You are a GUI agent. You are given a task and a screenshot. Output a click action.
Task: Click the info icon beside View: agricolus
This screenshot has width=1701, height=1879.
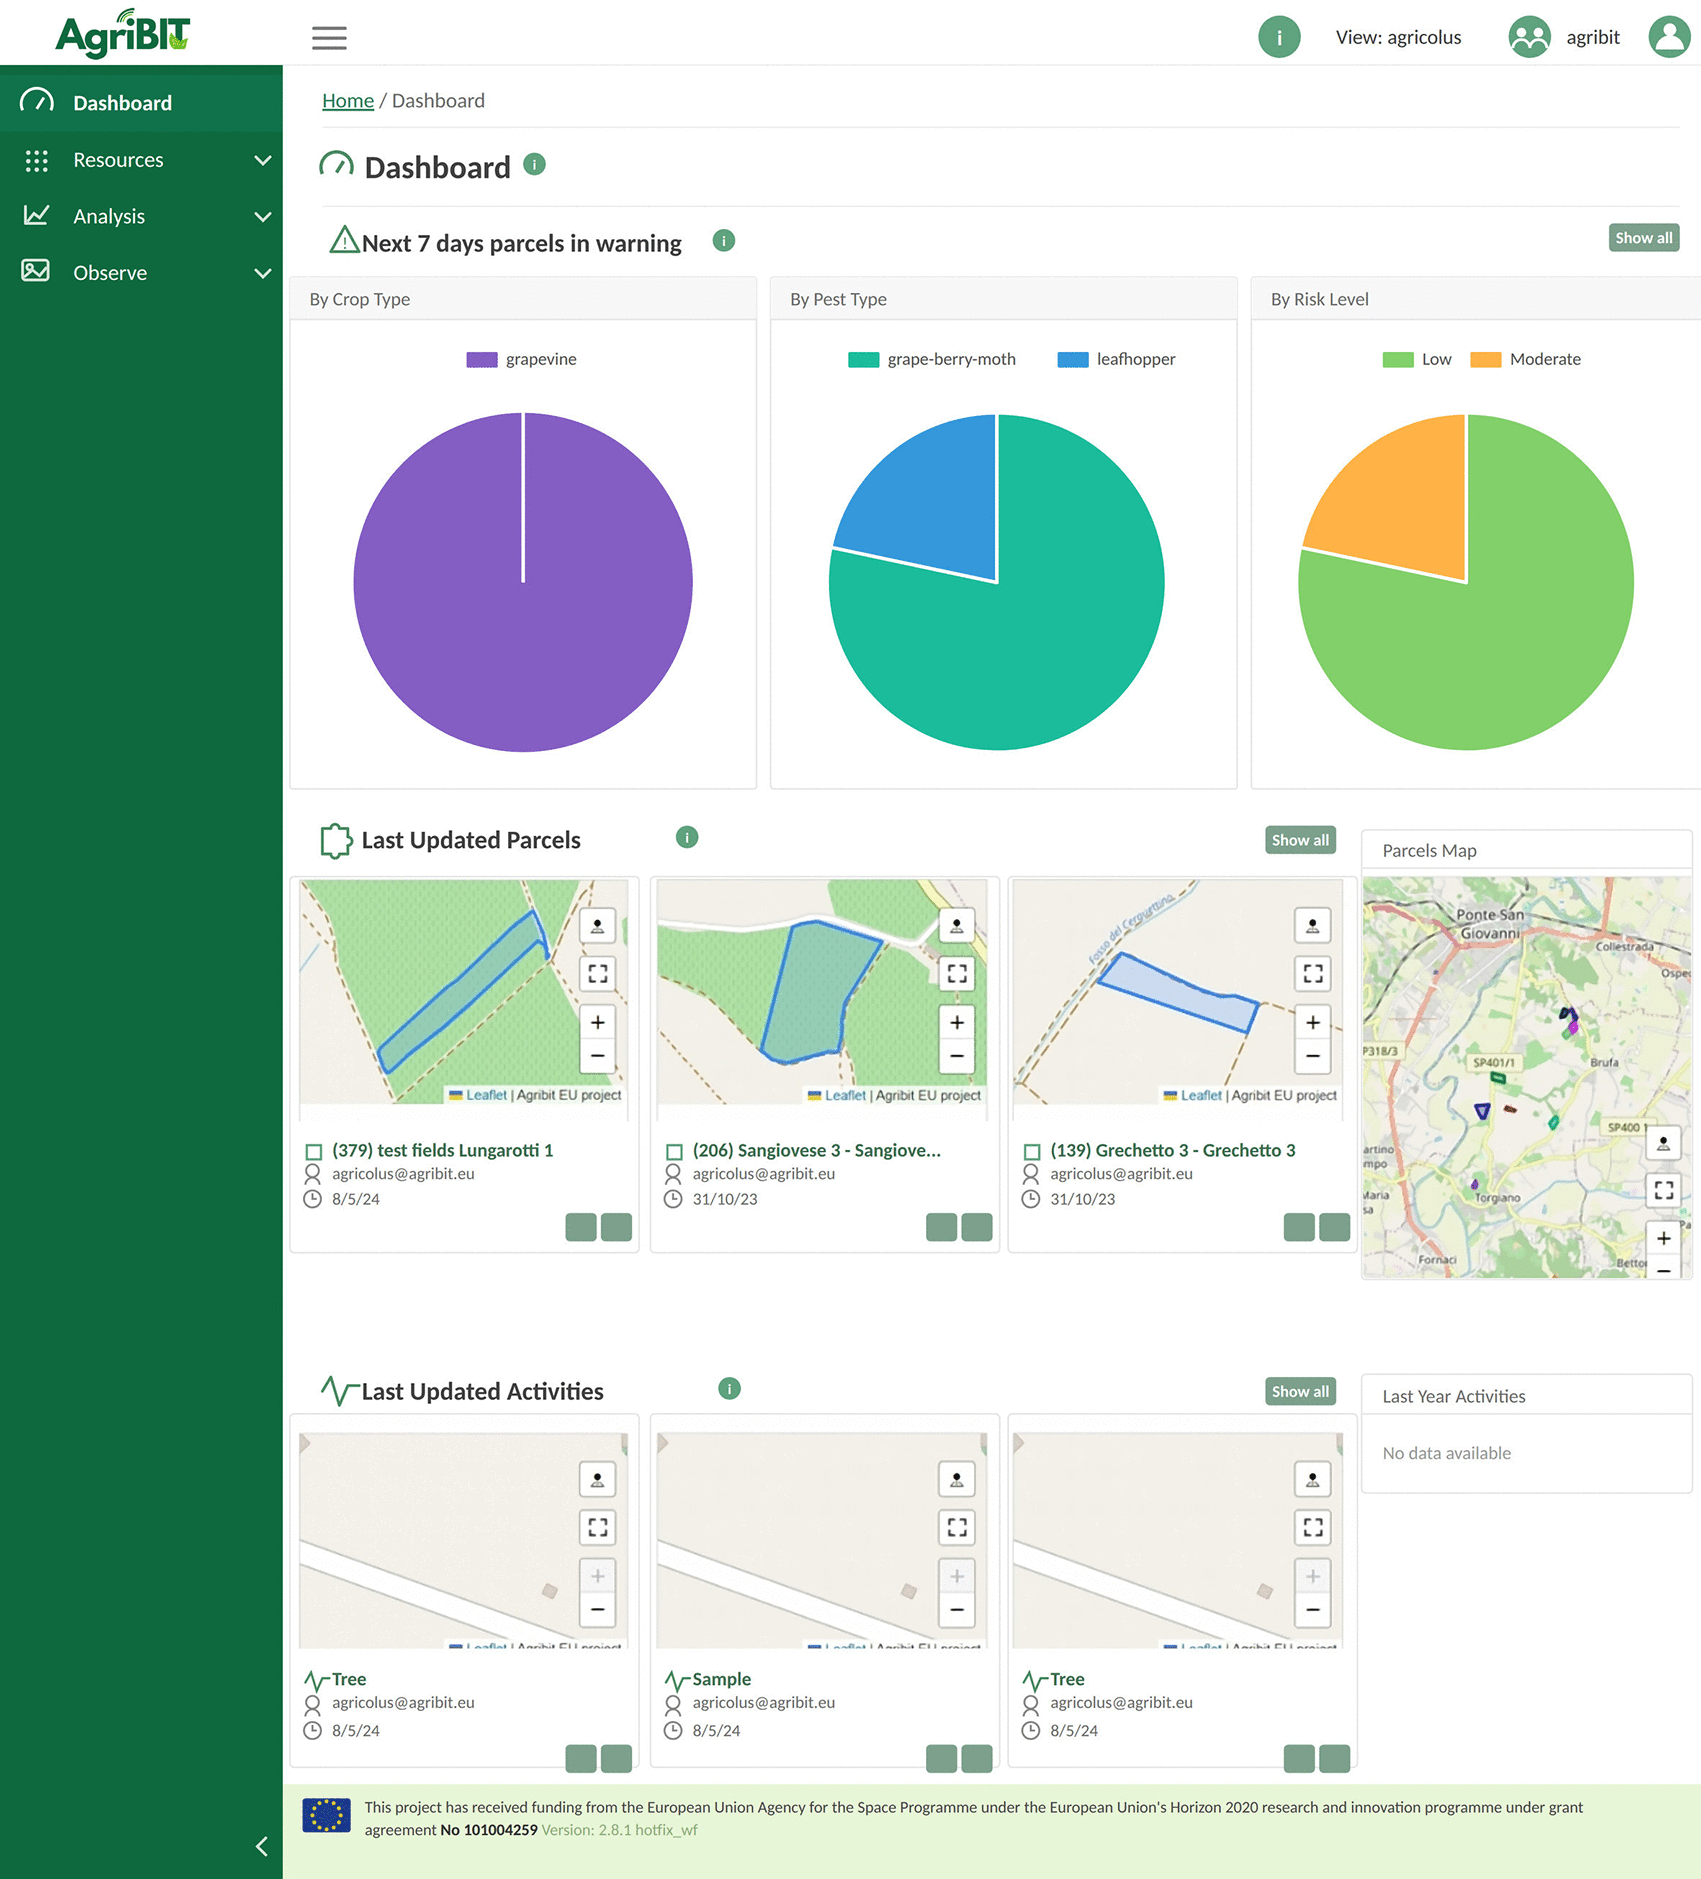(1278, 38)
